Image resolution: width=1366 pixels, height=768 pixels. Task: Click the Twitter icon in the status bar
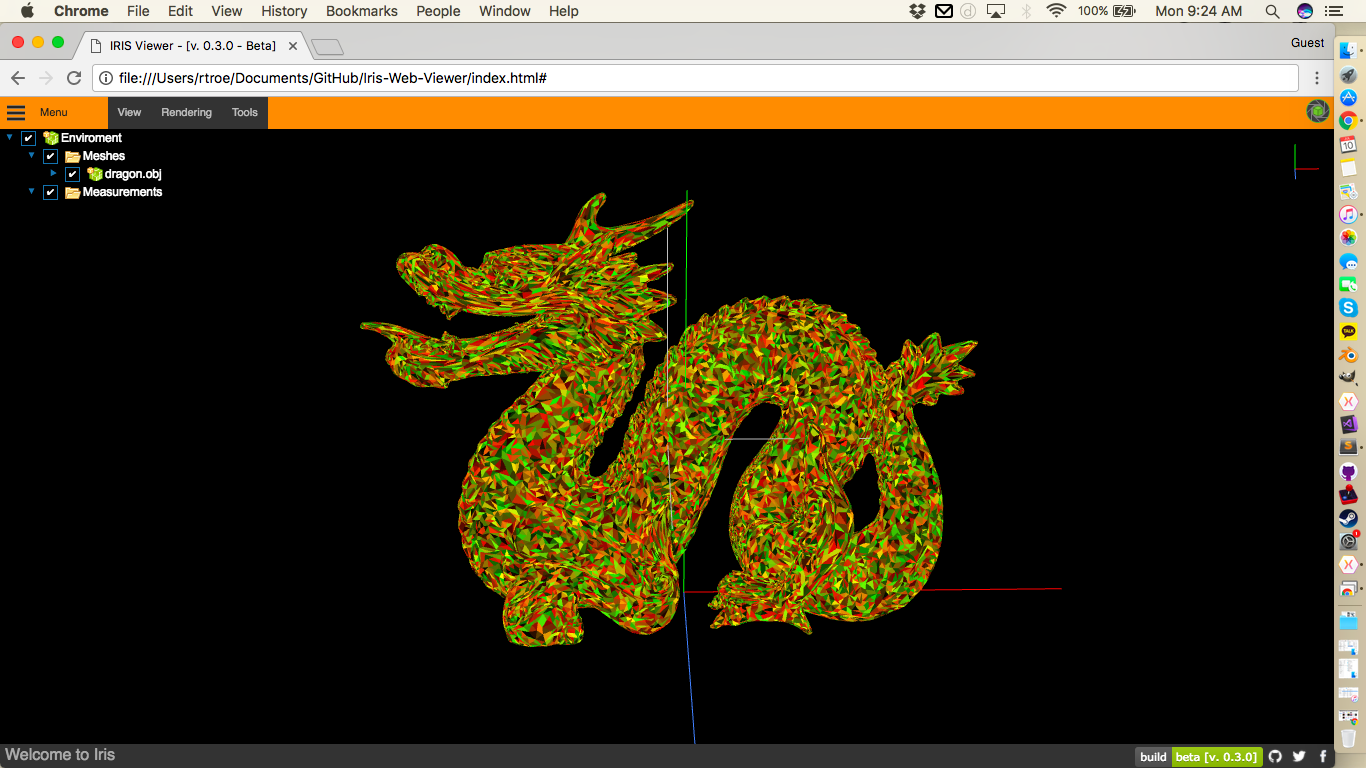click(x=1297, y=756)
